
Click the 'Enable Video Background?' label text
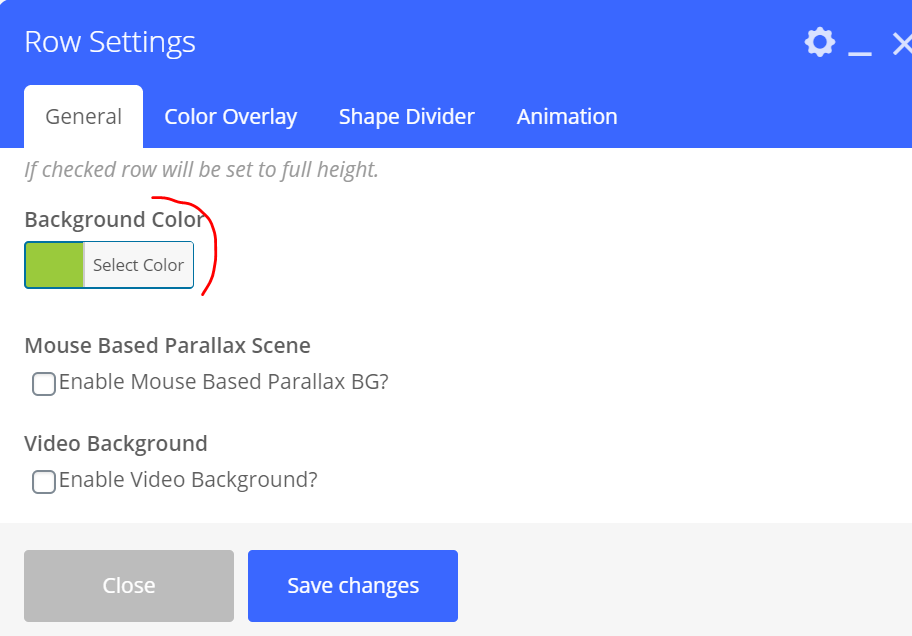pos(188,480)
